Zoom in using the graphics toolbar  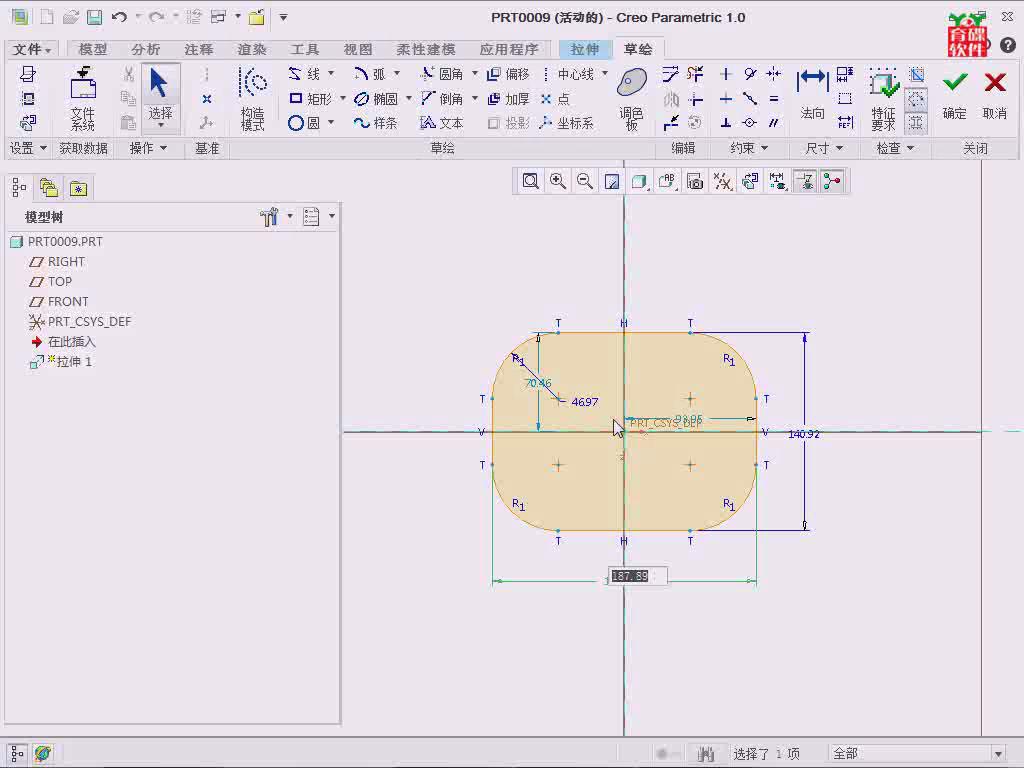558,181
